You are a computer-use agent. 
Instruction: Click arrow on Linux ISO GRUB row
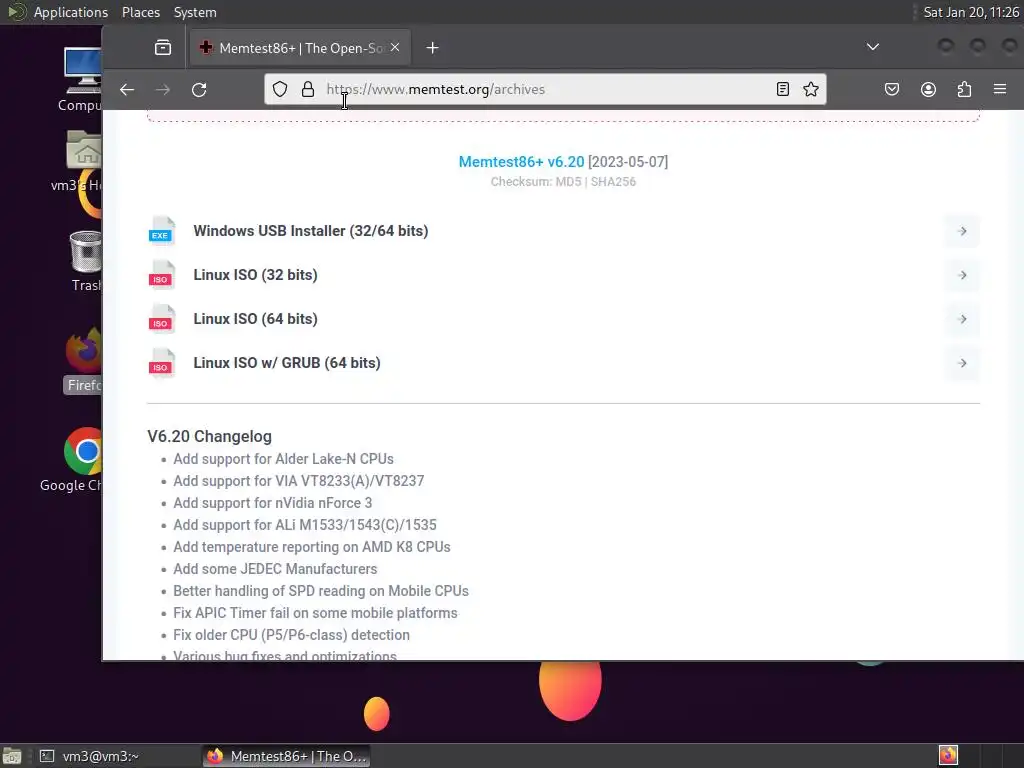(x=962, y=363)
